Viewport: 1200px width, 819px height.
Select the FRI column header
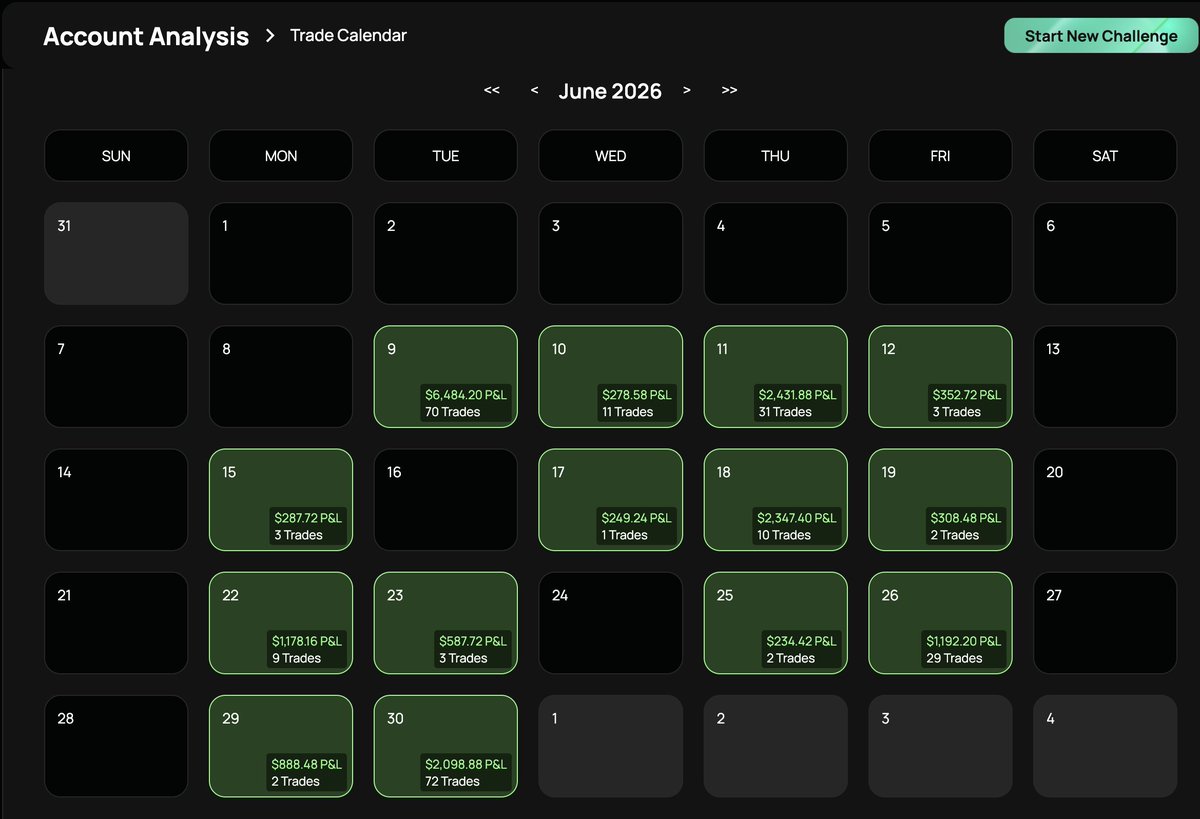(x=941, y=156)
